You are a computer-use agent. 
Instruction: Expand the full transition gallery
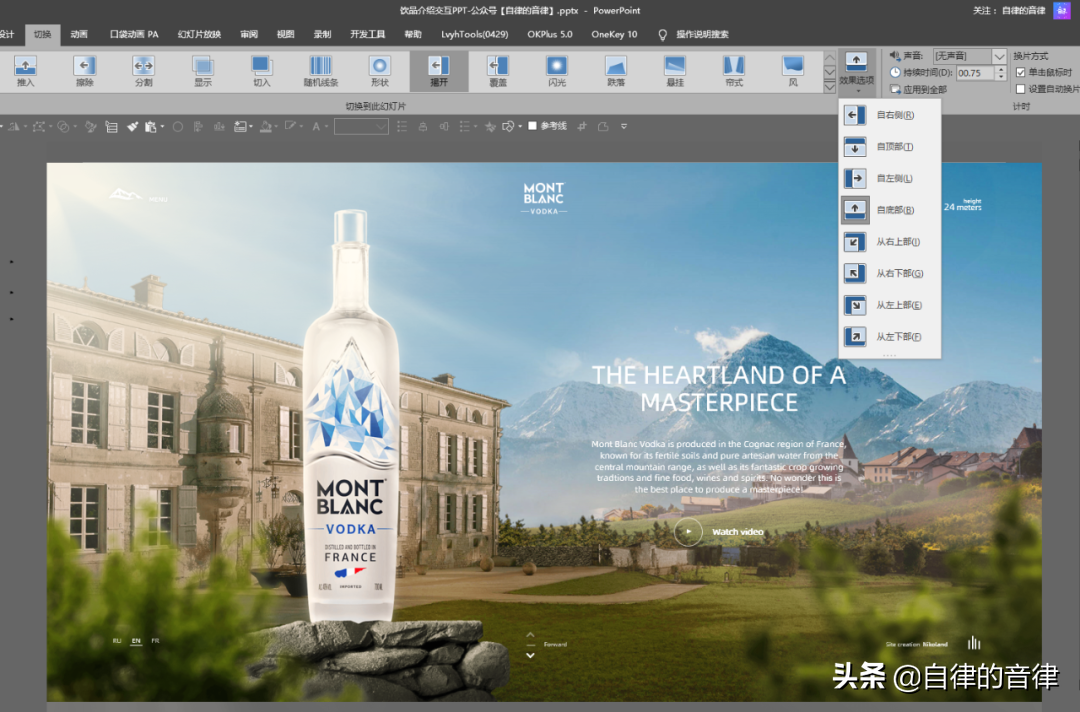pyautogui.click(x=829, y=87)
